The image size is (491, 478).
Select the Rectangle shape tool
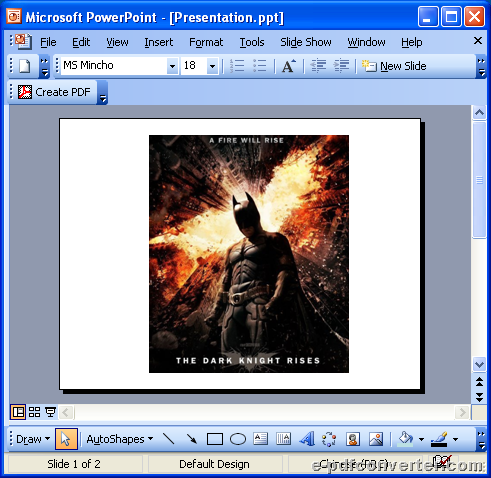(215, 439)
